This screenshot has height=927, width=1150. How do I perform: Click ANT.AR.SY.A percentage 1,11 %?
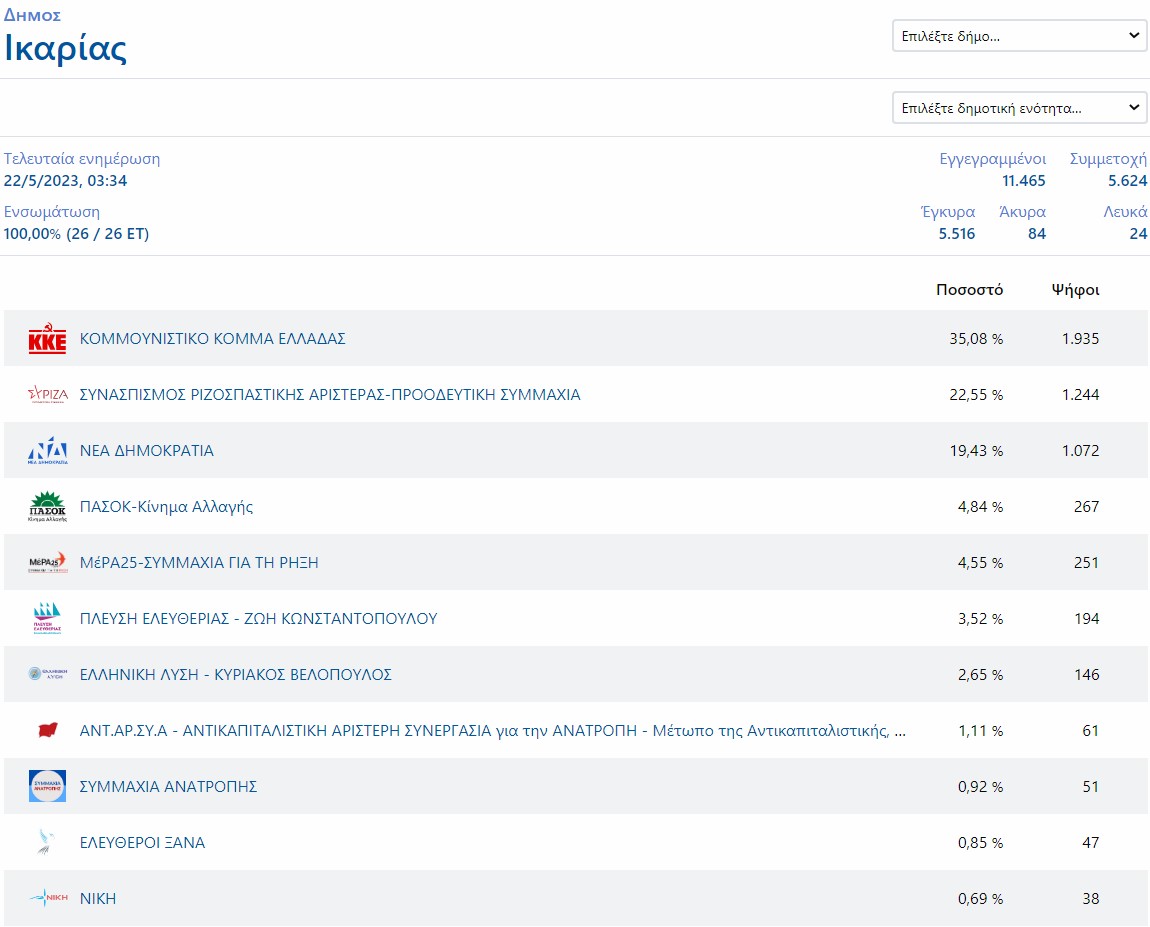981,730
